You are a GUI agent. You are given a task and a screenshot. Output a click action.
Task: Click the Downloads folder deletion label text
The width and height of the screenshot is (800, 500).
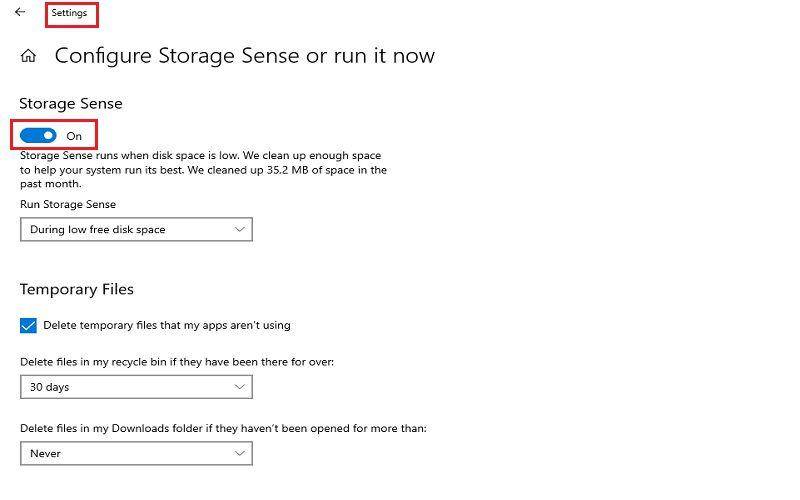point(223,429)
